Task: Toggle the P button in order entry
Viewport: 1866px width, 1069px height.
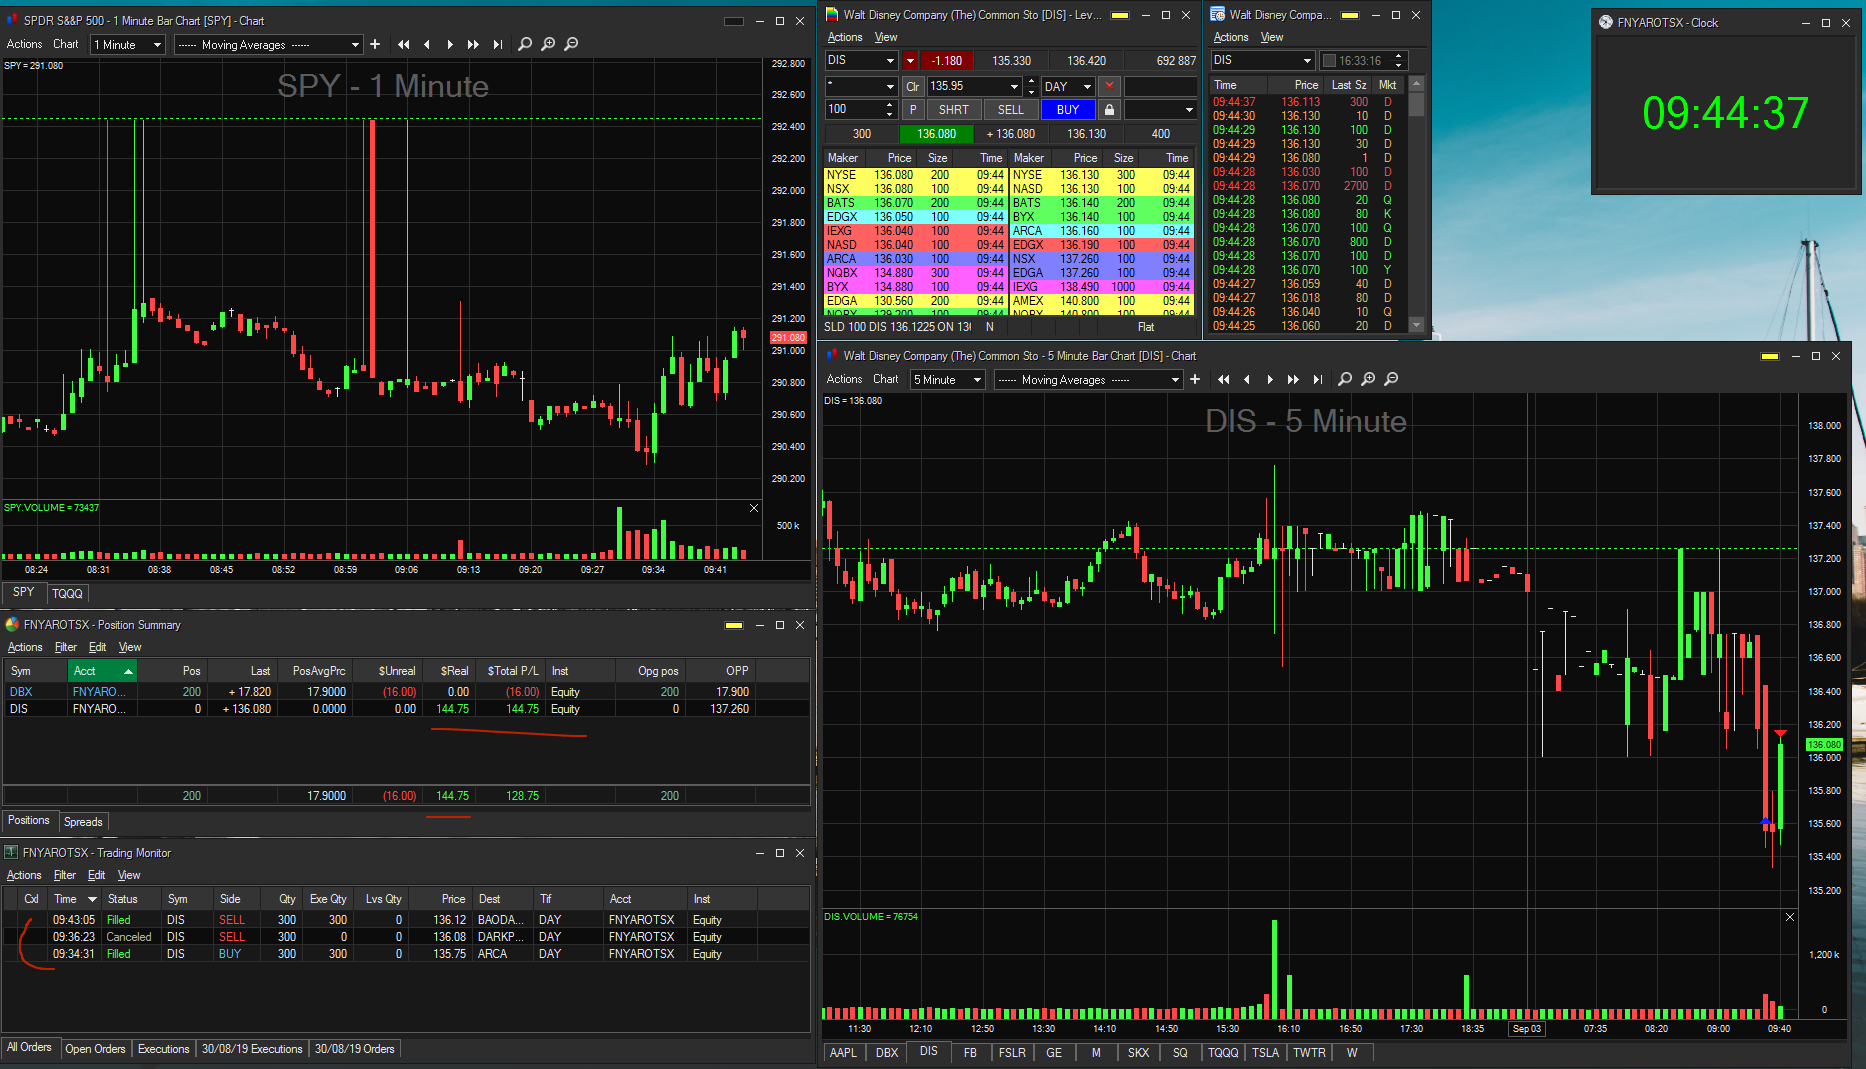Action: (913, 110)
